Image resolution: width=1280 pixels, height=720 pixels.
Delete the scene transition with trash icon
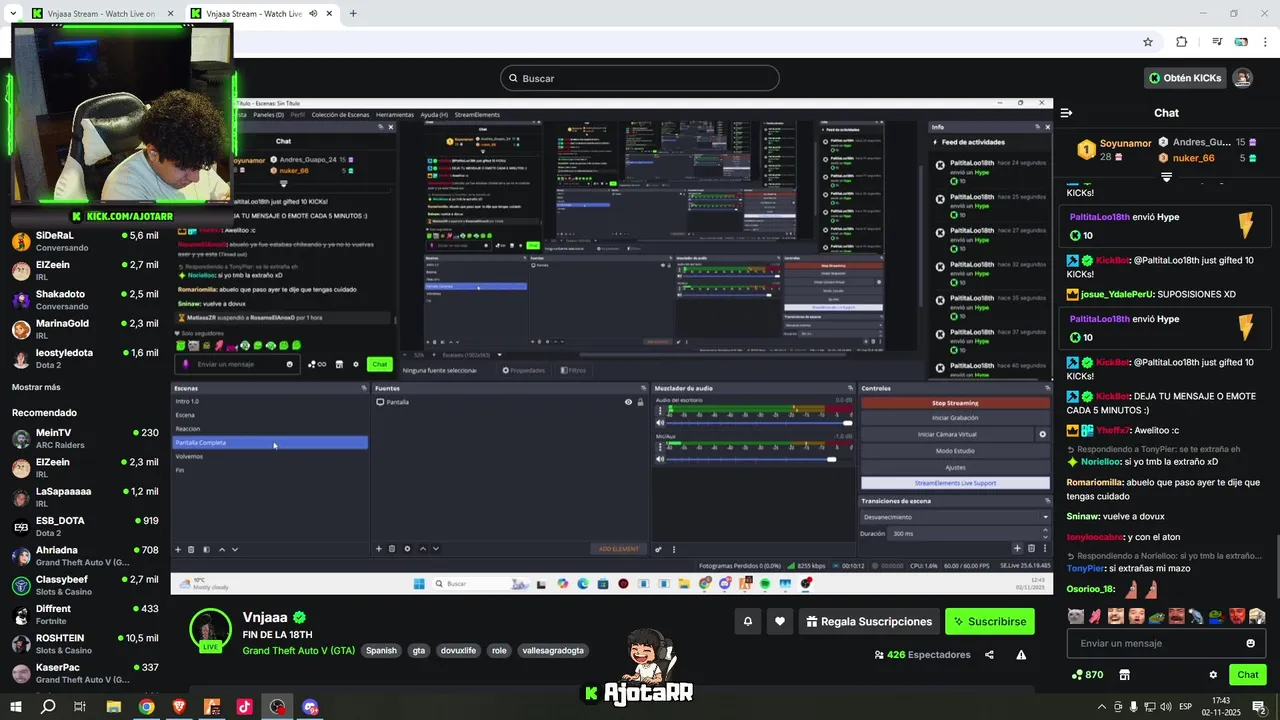(x=1031, y=548)
